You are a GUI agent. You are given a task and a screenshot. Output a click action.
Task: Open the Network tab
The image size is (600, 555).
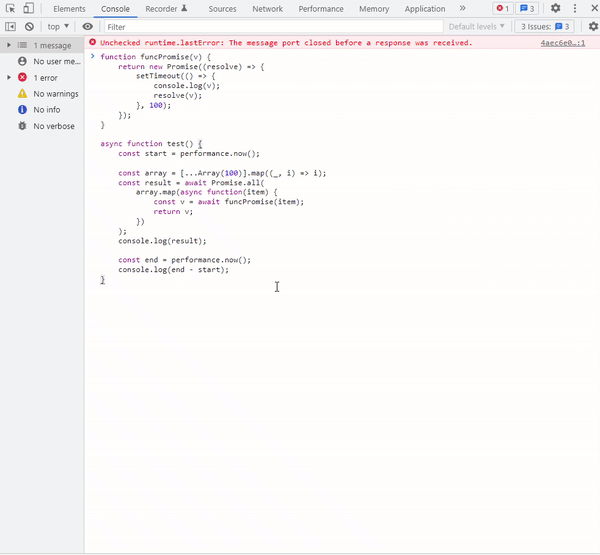tap(267, 9)
